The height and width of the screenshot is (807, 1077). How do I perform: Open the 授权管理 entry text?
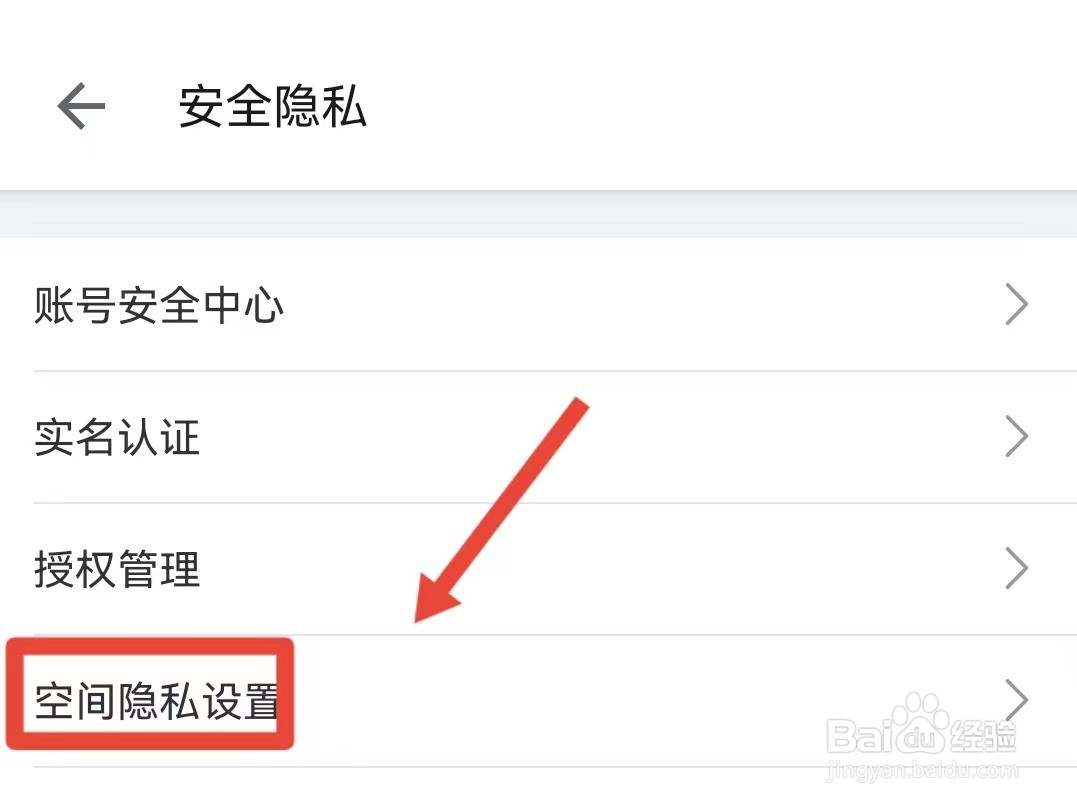pyautogui.click(x=117, y=570)
